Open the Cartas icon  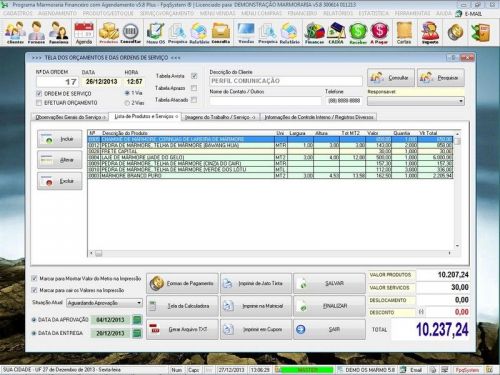click(x=404, y=32)
